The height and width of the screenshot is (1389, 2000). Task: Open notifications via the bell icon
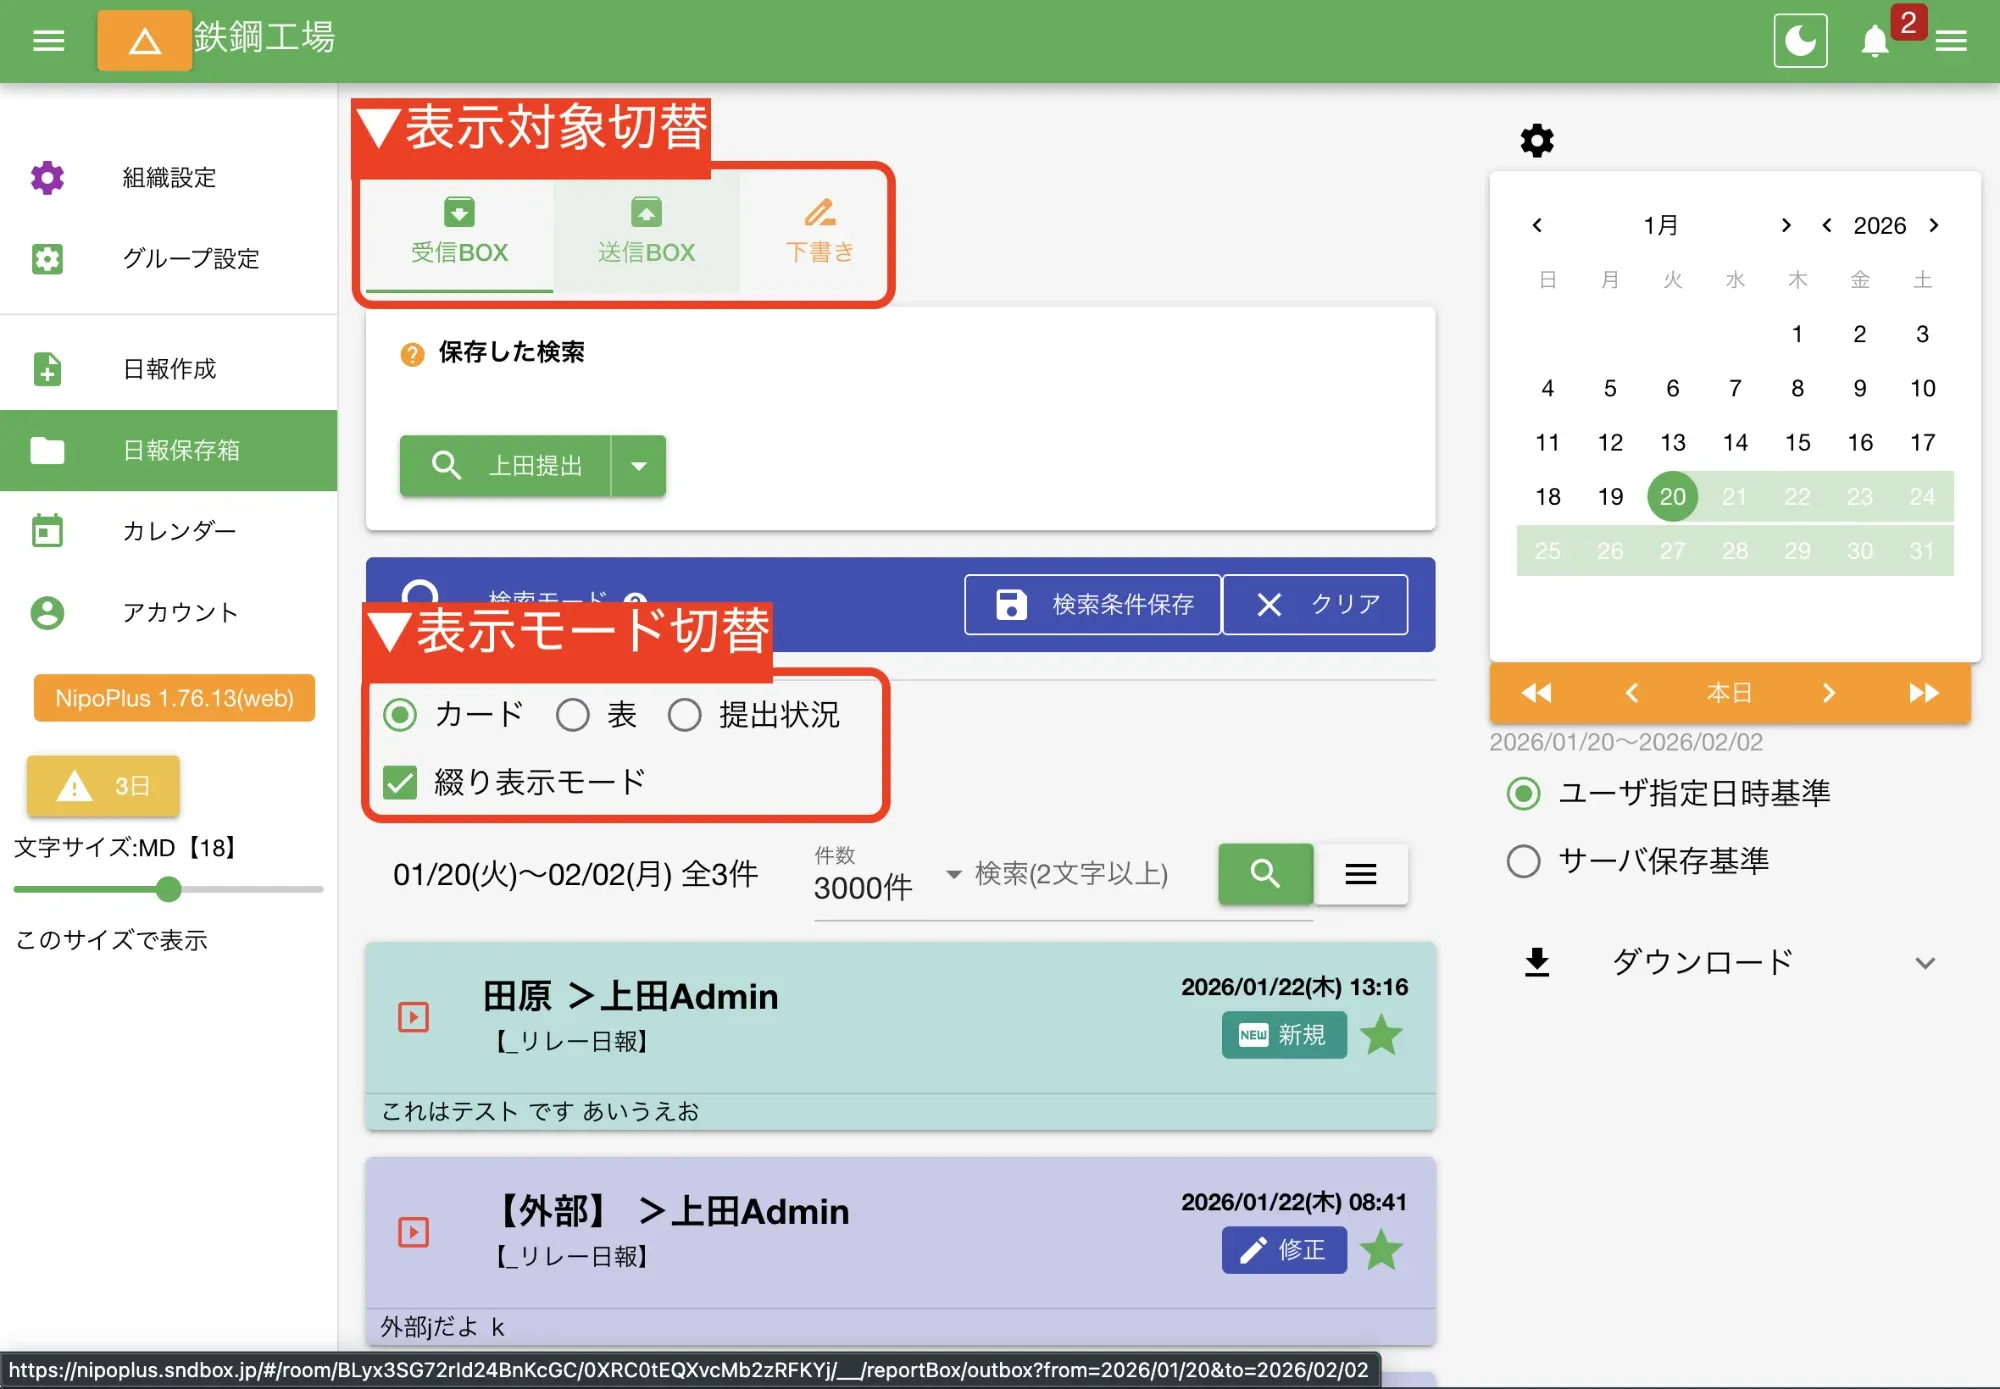pos(1874,41)
